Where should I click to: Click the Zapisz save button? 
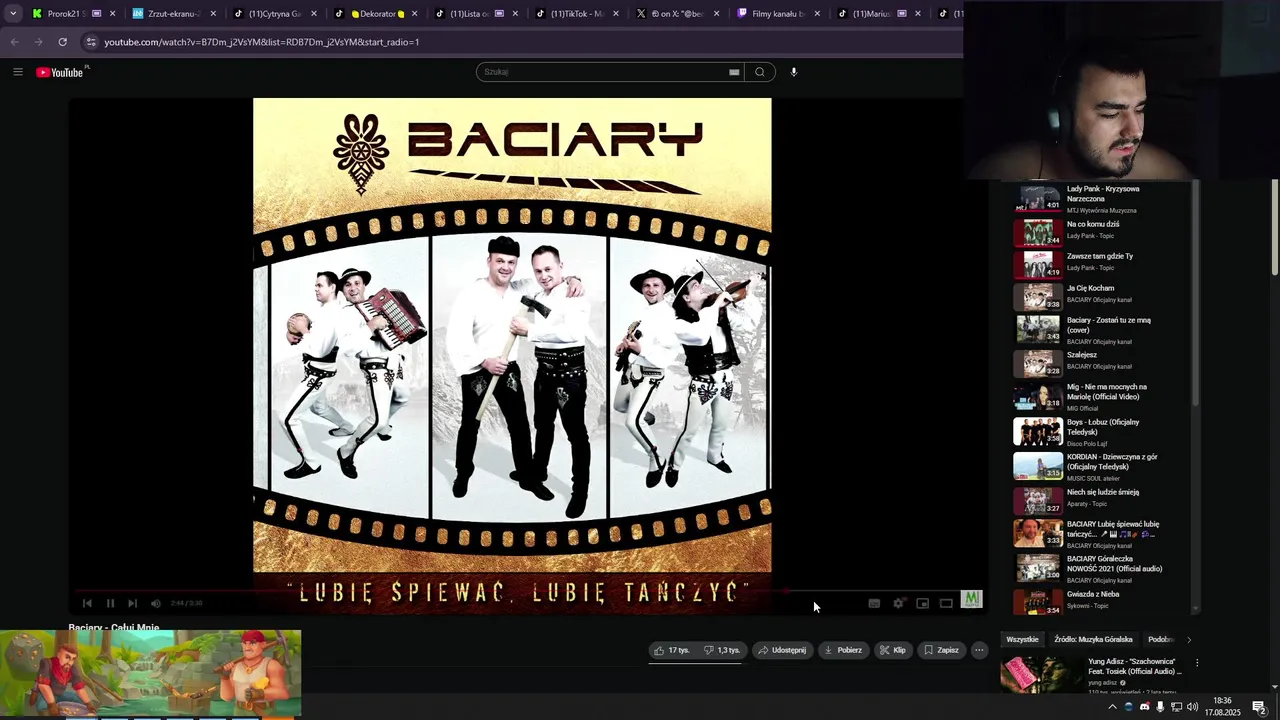click(941, 650)
